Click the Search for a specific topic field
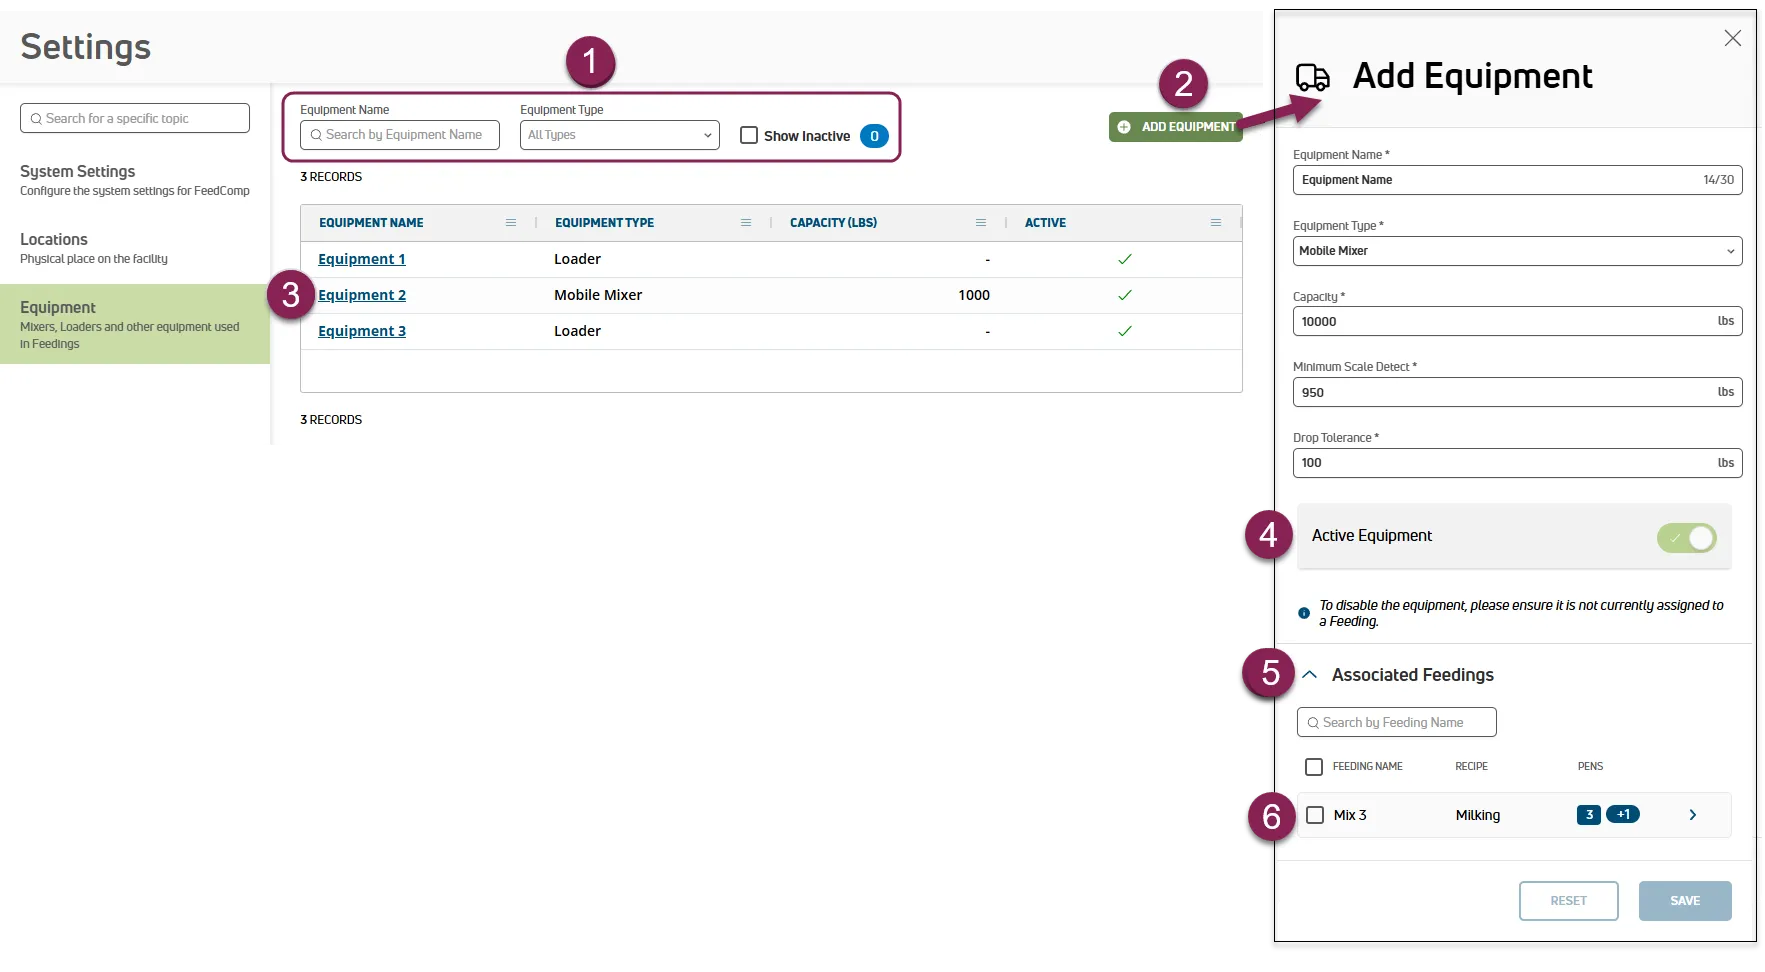 [x=135, y=118]
